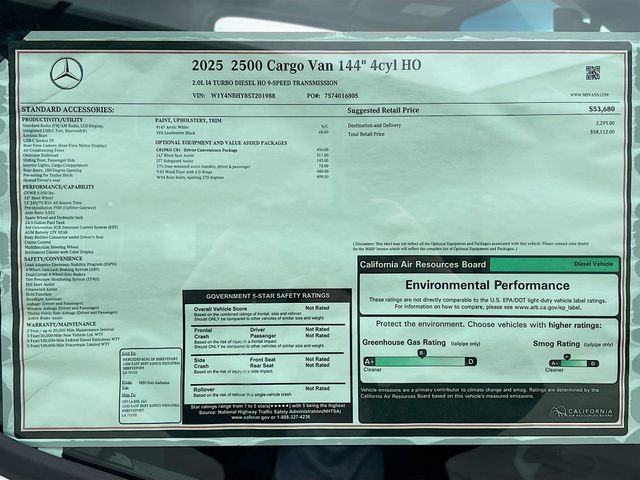The image size is (640, 480).
Task: Click the 'Suggested Retail Price' label
Action: tap(383, 110)
